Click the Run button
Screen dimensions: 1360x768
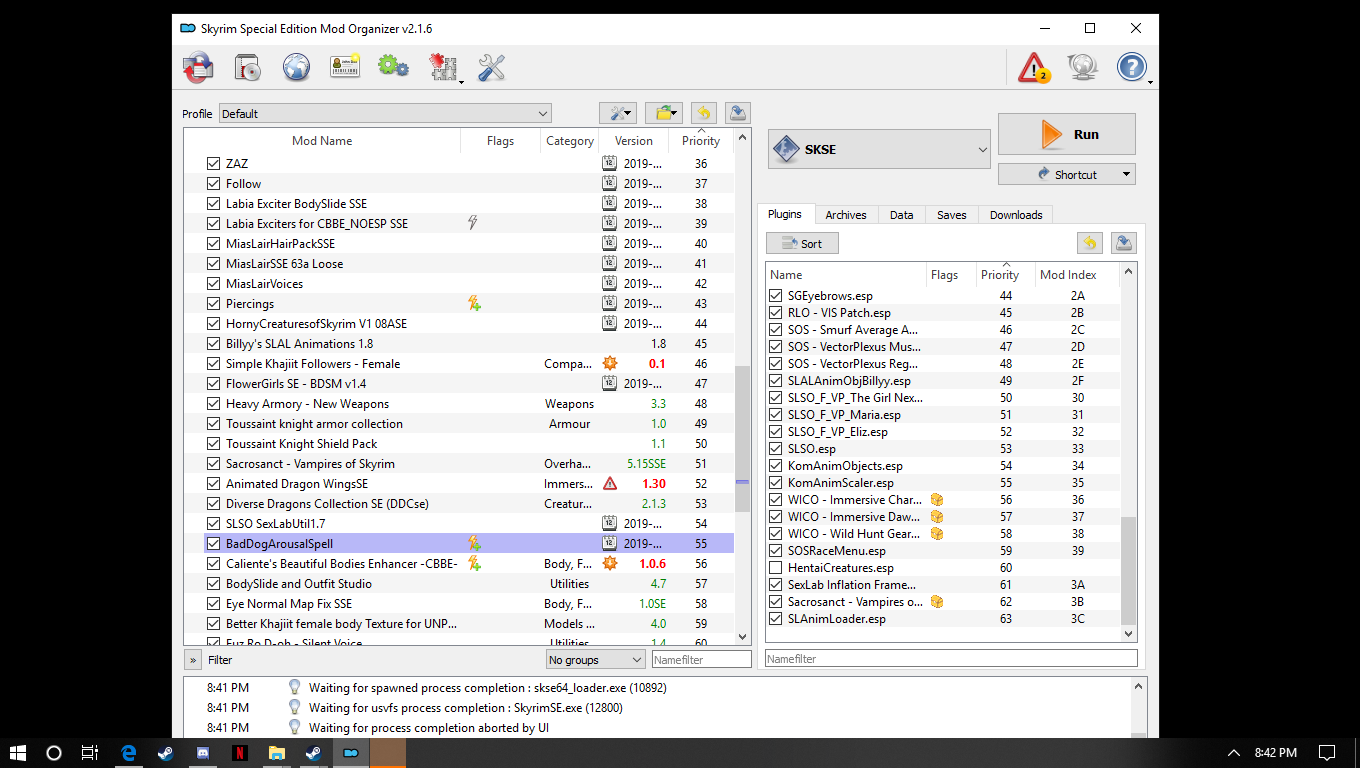[x=1066, y=134]
